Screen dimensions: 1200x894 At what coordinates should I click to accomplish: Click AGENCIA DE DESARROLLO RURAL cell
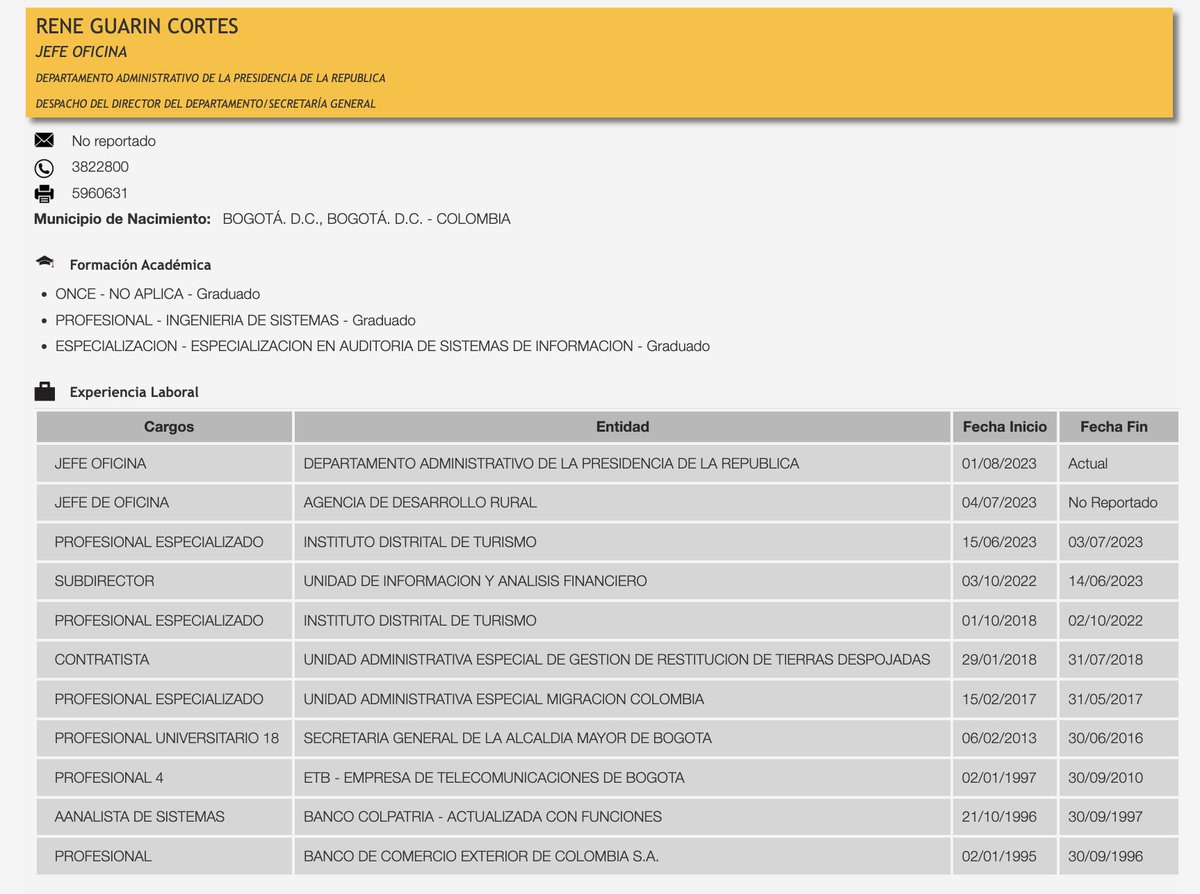click(622, 503)
